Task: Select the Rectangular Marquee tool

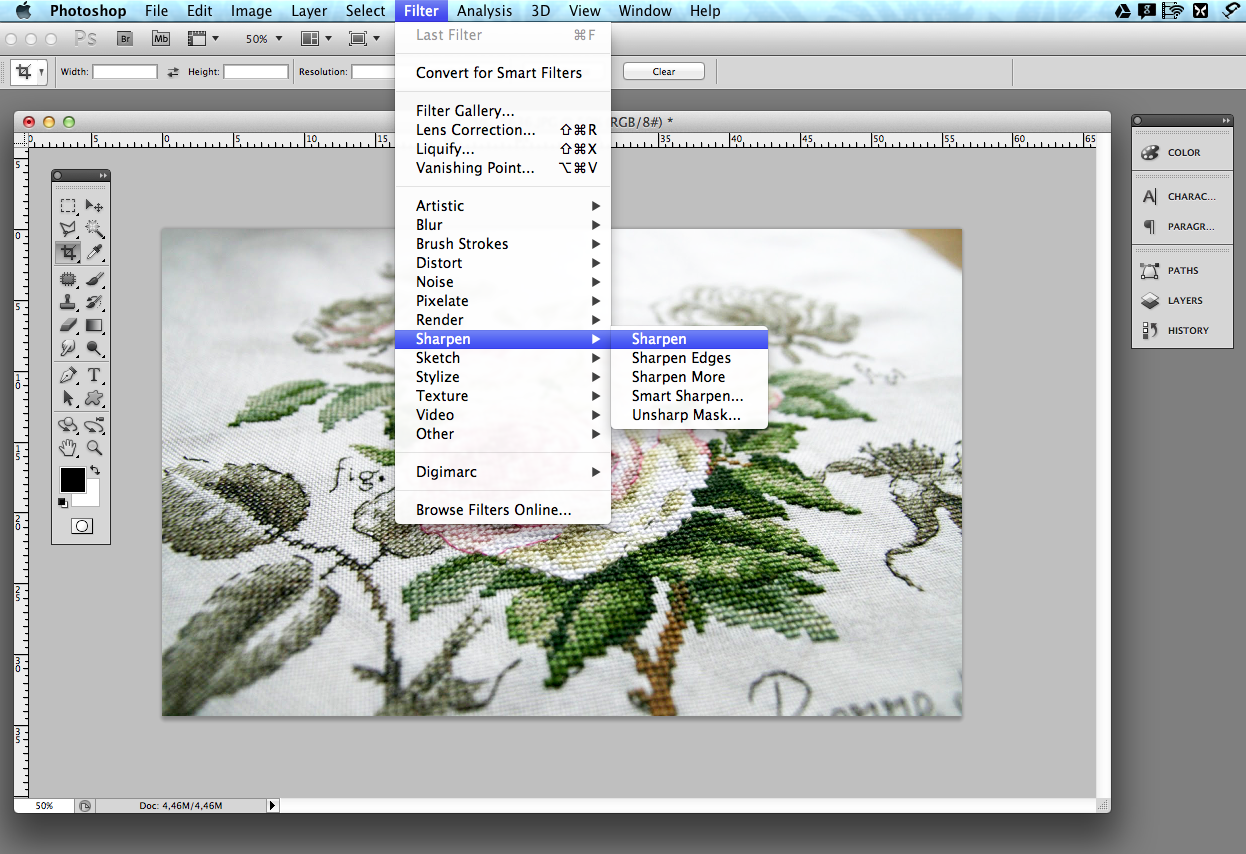Action: pyautogui.click(x=68, y=206)
